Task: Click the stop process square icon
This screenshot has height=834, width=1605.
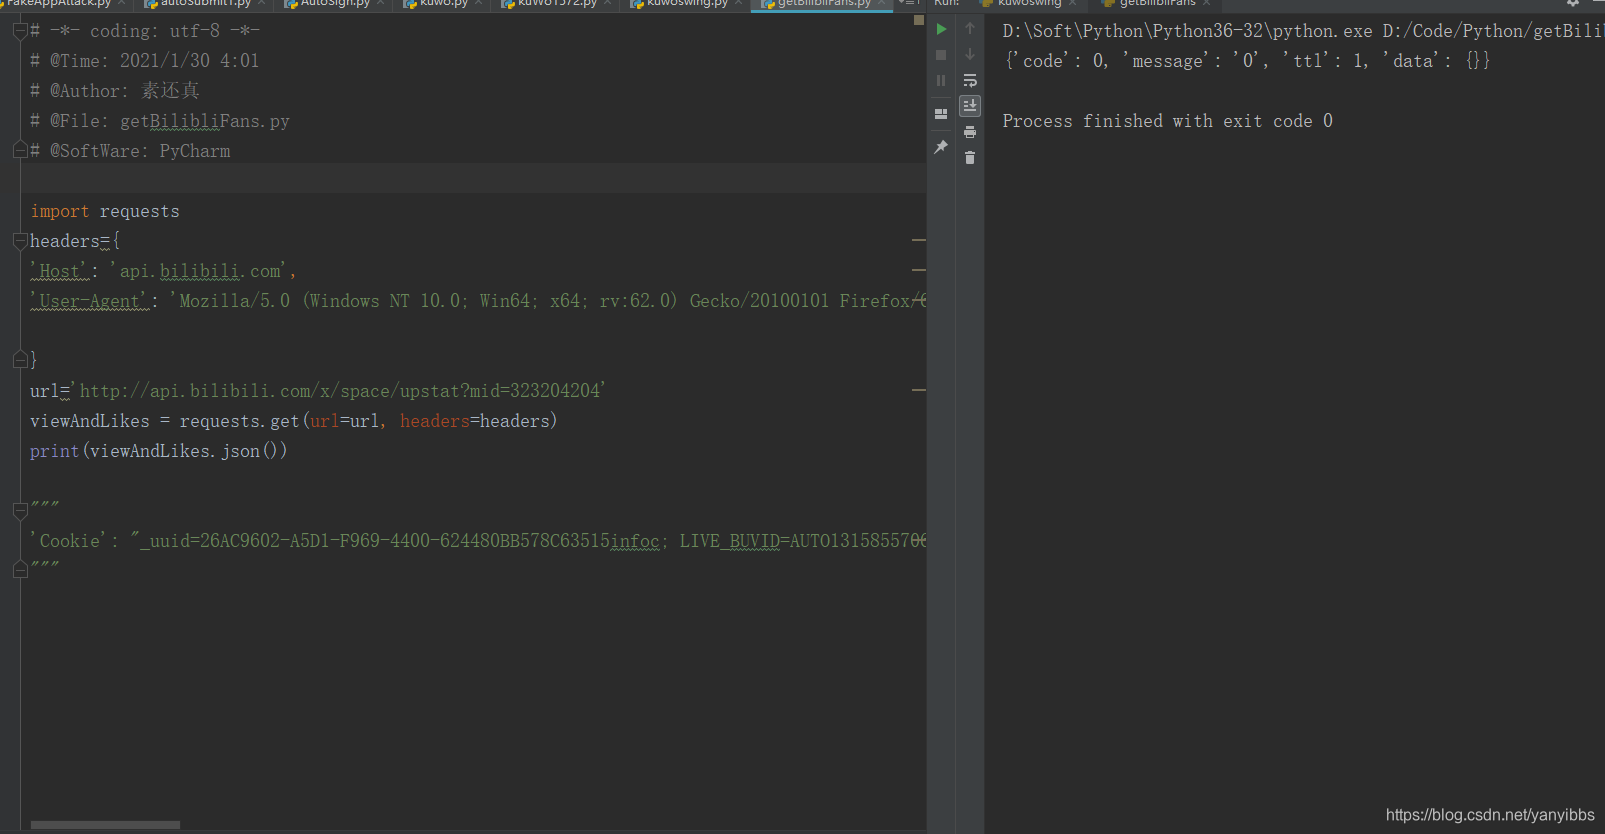Action: (x=941, y=55)
